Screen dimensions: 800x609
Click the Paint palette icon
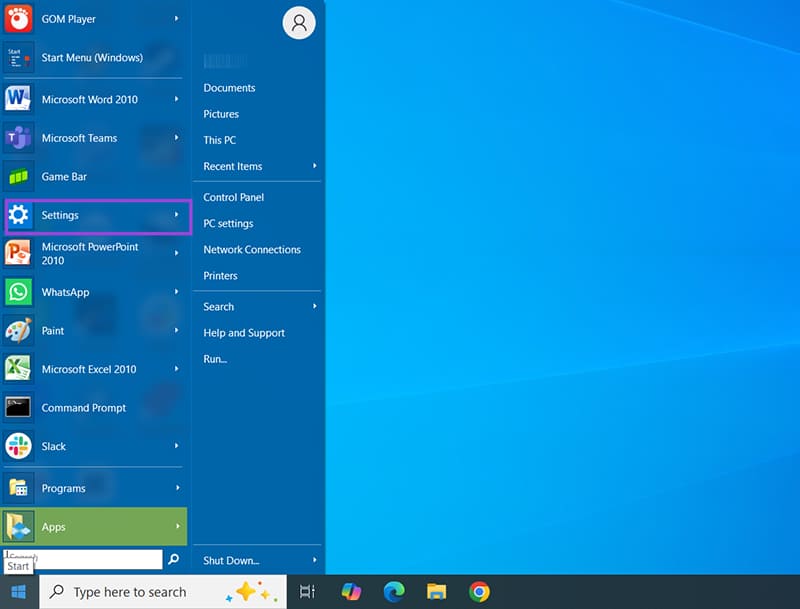[x=18, y=331]
